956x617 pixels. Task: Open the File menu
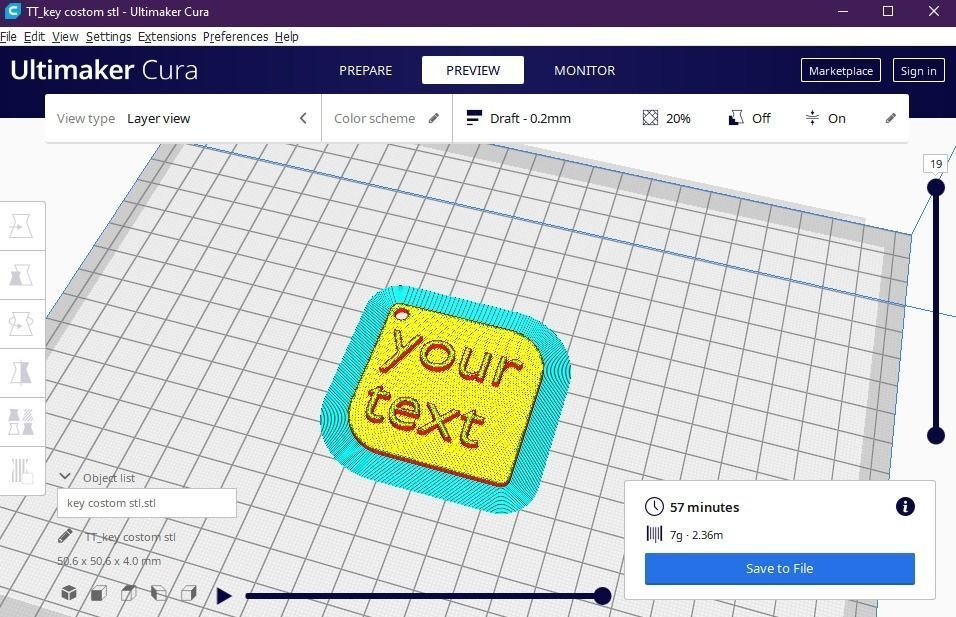pos(9,37)
